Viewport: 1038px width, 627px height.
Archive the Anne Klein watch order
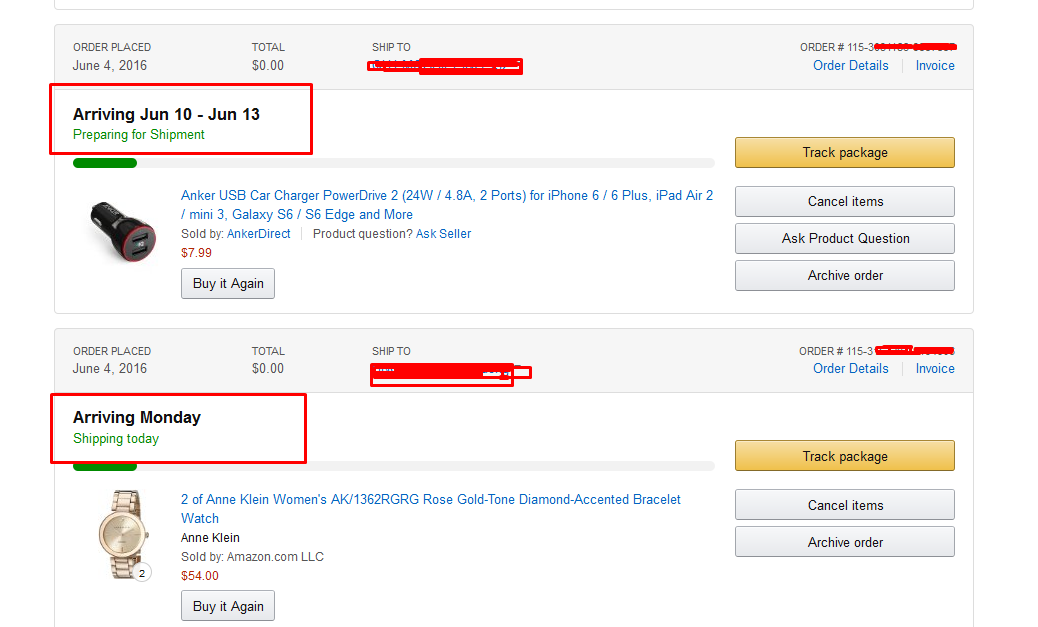point(844,543)
